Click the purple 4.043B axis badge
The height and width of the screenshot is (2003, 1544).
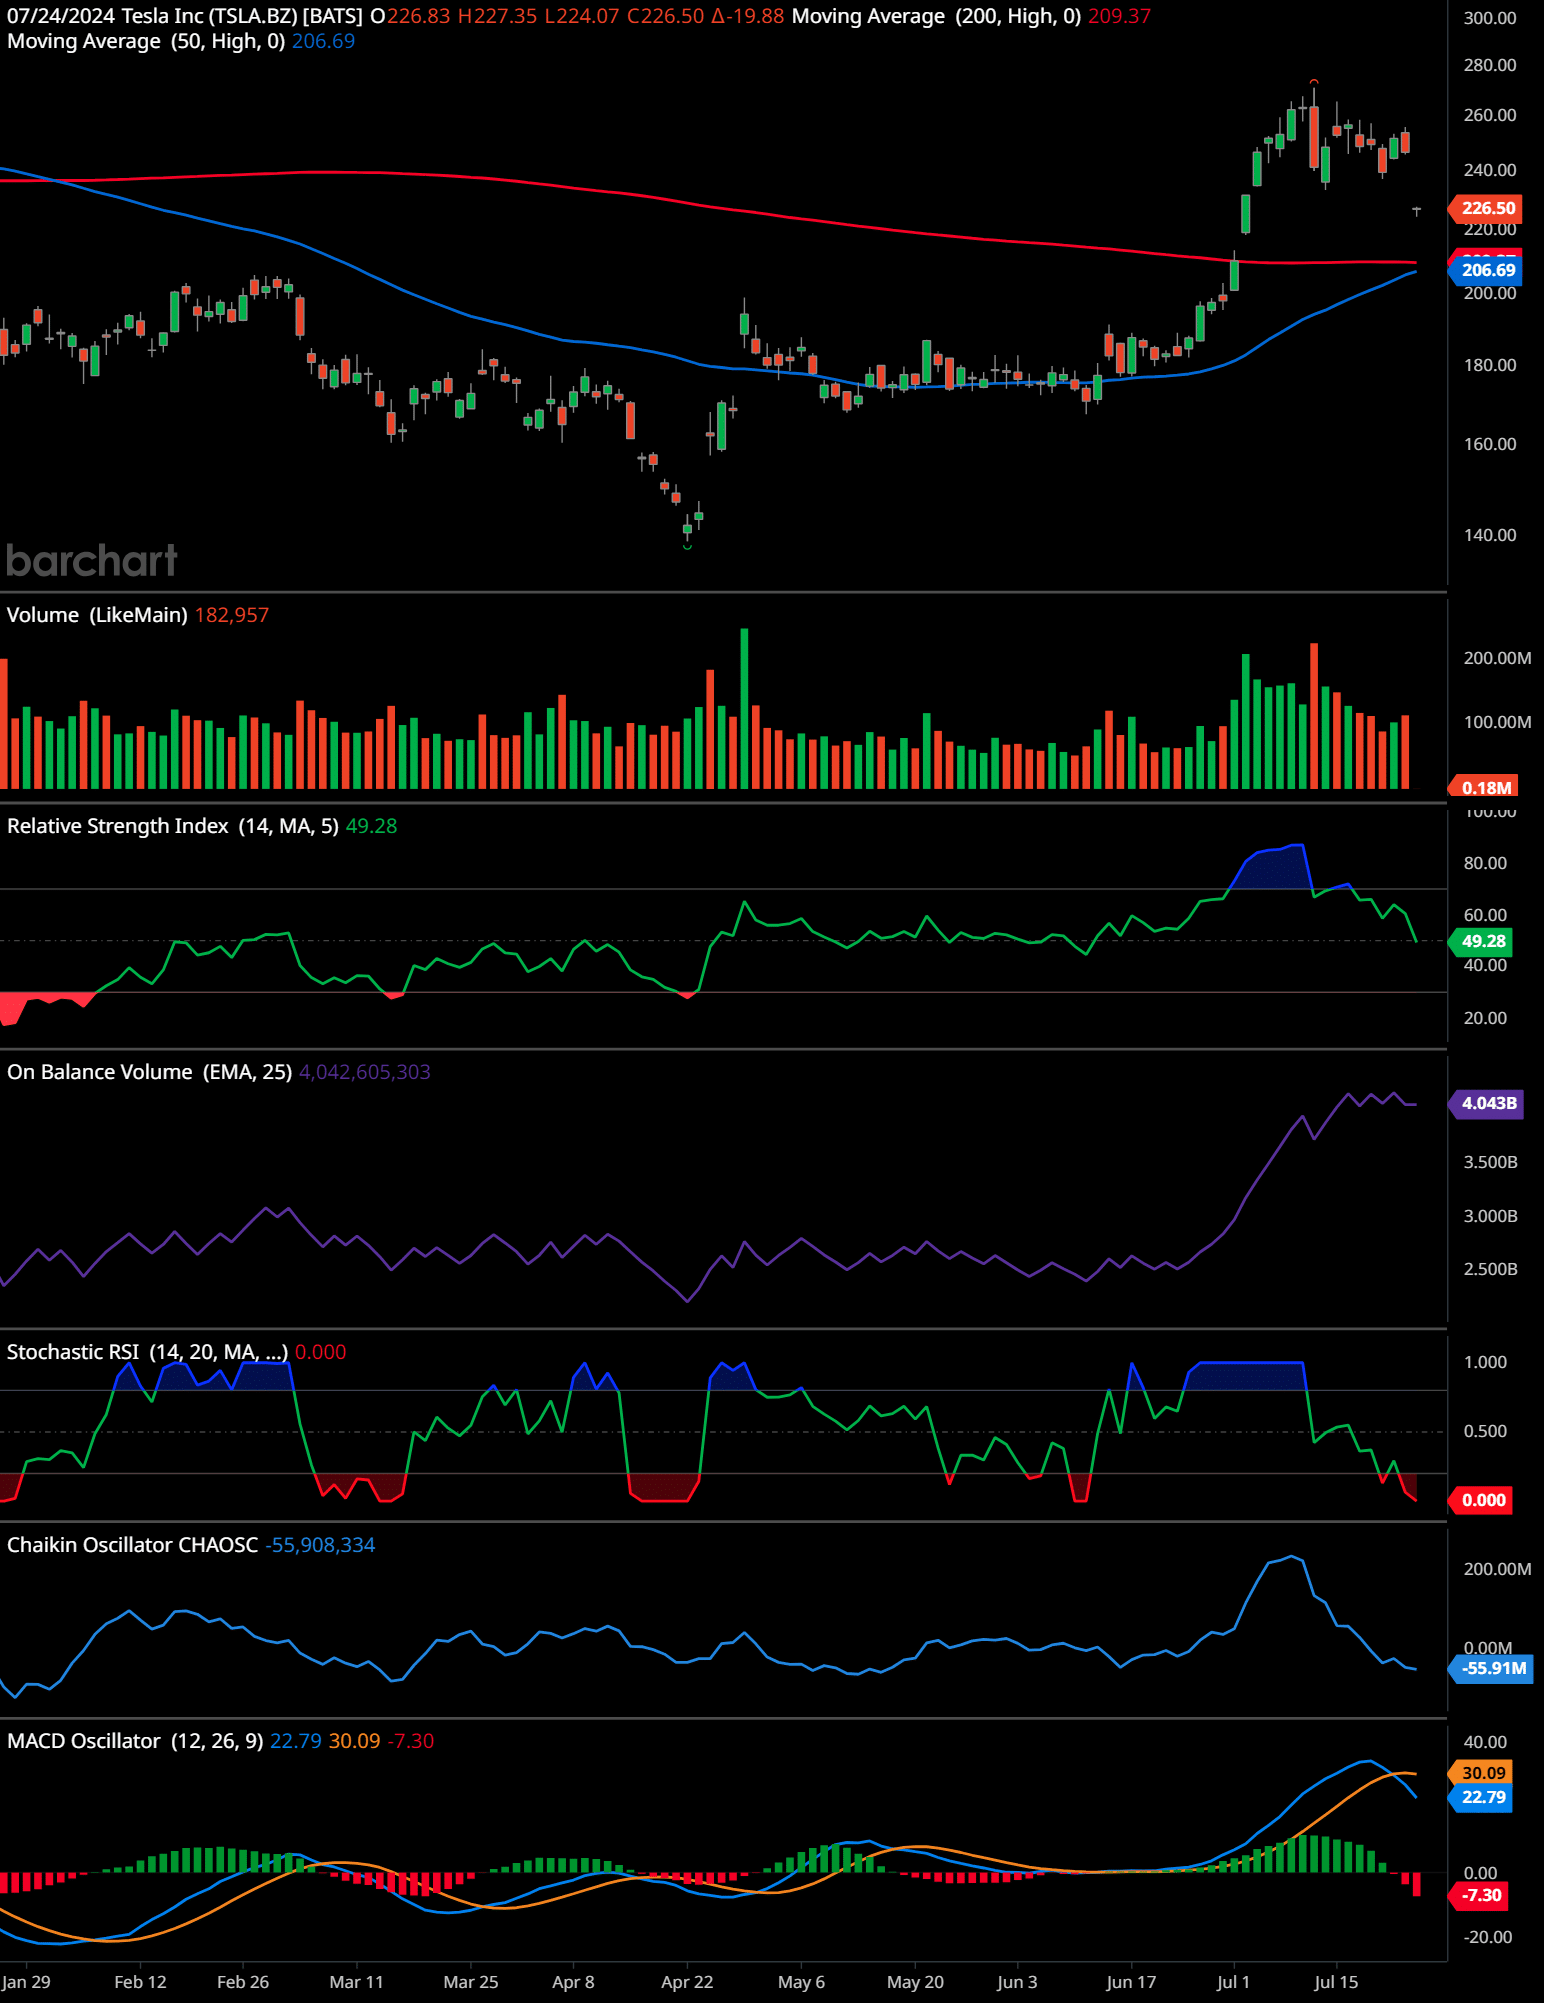pos(1488,1103)
